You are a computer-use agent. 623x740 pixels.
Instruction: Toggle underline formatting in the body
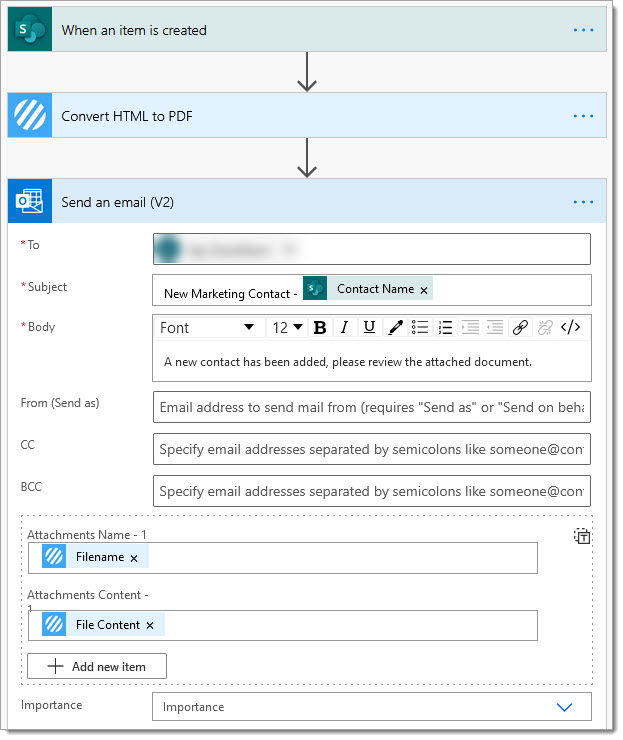[369, 327]
